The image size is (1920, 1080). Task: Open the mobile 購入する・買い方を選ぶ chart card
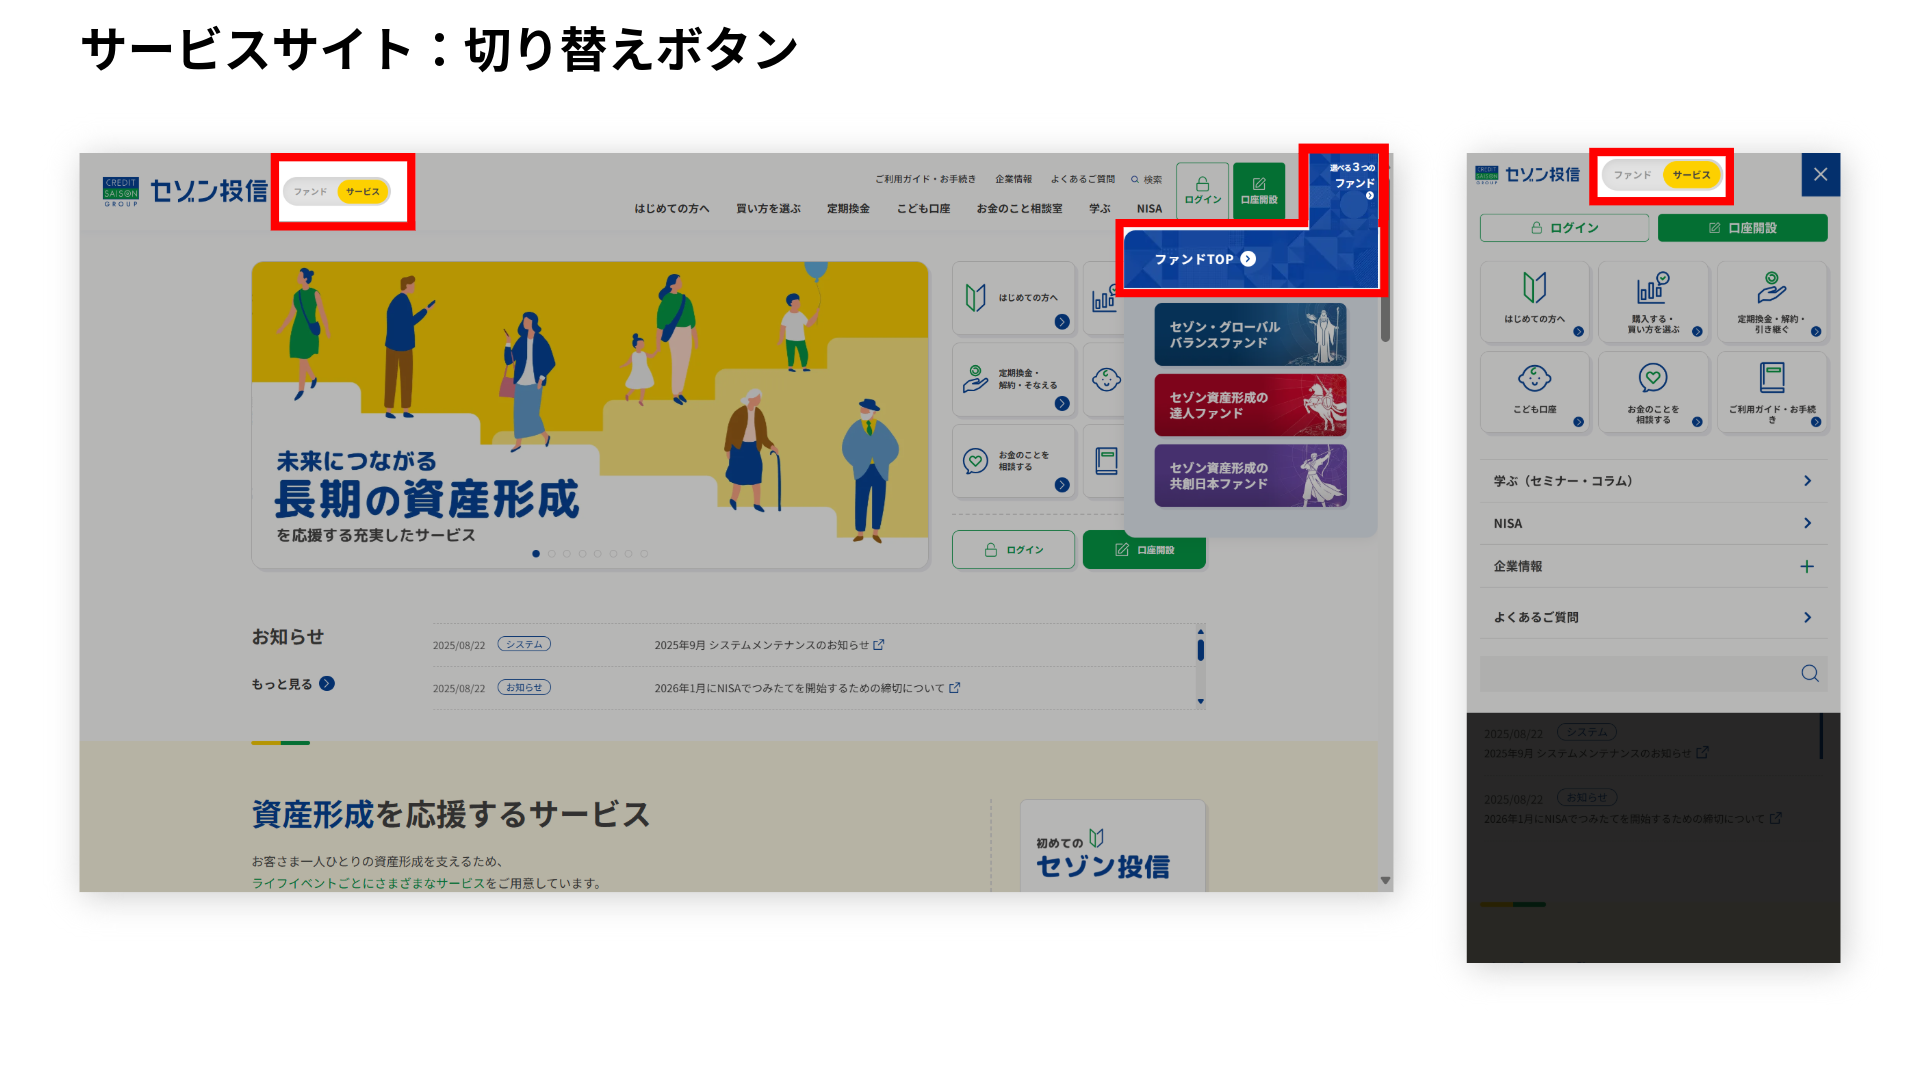(1653, 301)
